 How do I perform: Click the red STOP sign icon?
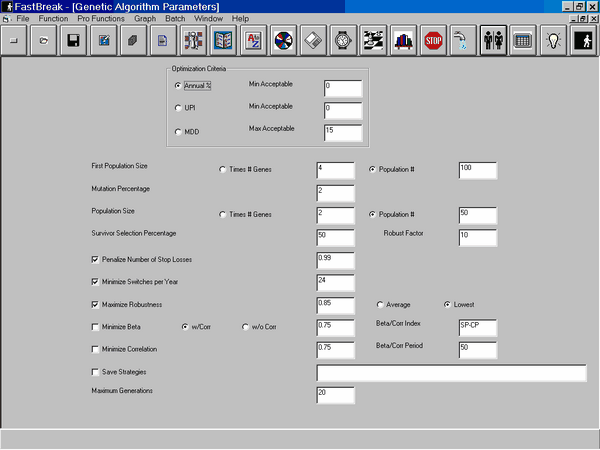coord(433,42)
